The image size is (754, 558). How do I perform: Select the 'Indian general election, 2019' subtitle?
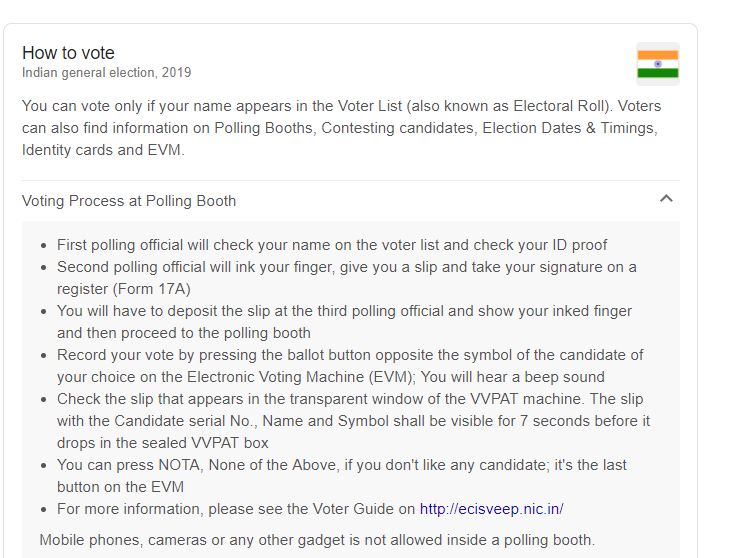click(107, 73)
